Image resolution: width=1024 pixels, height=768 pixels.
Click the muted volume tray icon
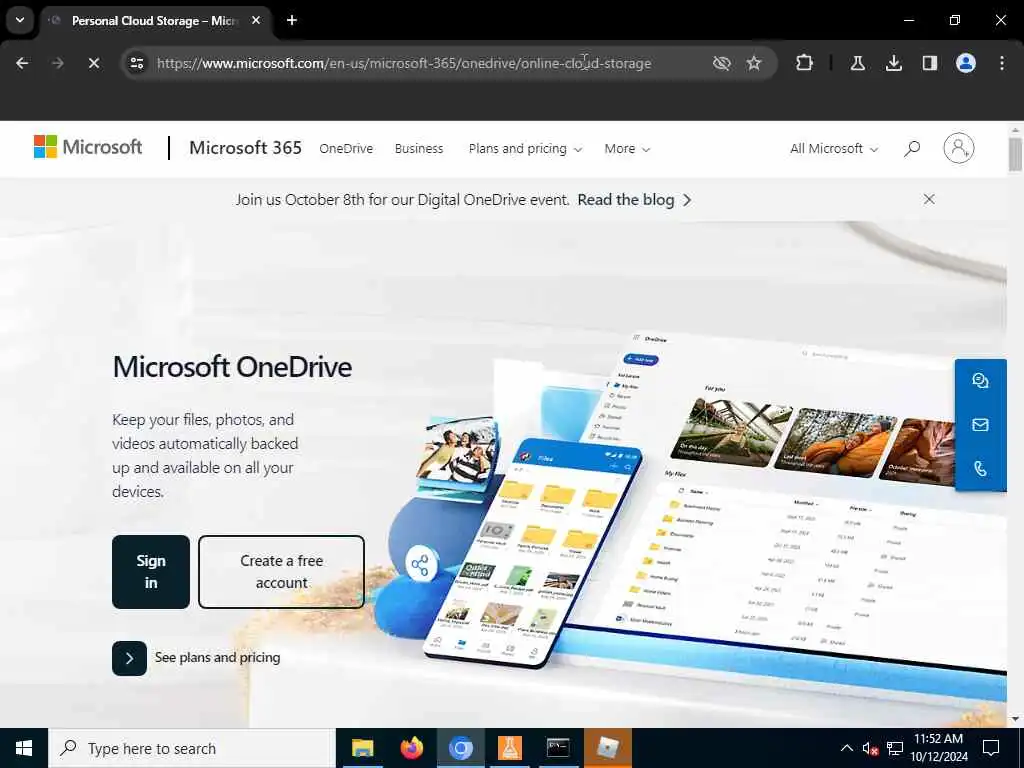tap(871, 748)
